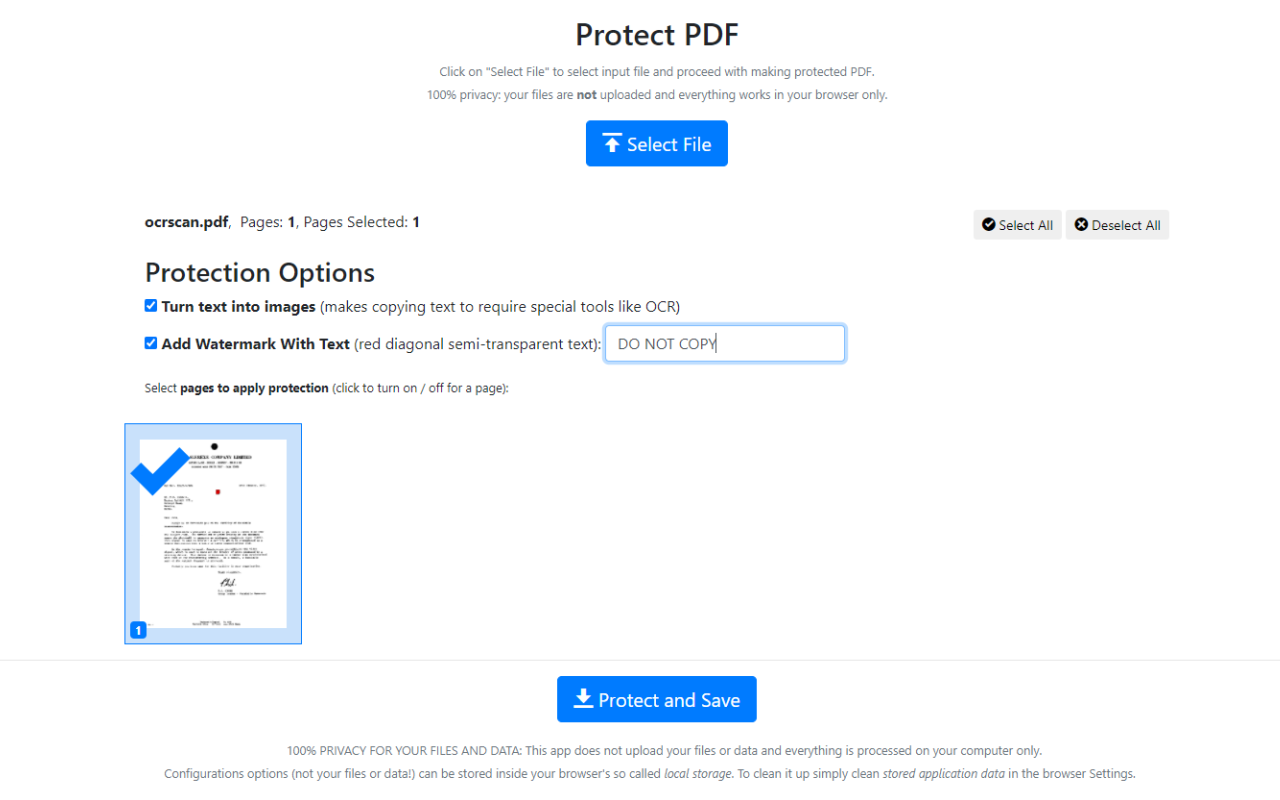Click the page number badge labeled 1

138,630
